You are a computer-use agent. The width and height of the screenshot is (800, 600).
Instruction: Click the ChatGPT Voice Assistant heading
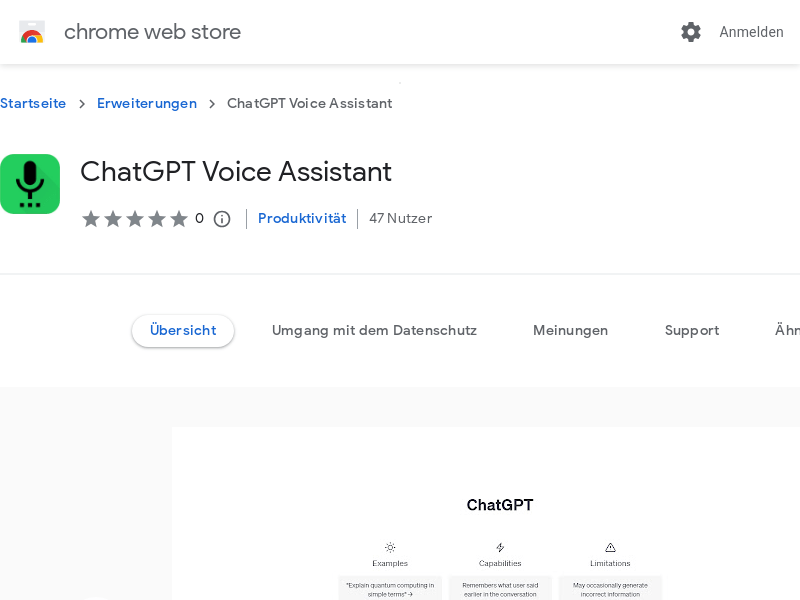(x=236, y=171)
